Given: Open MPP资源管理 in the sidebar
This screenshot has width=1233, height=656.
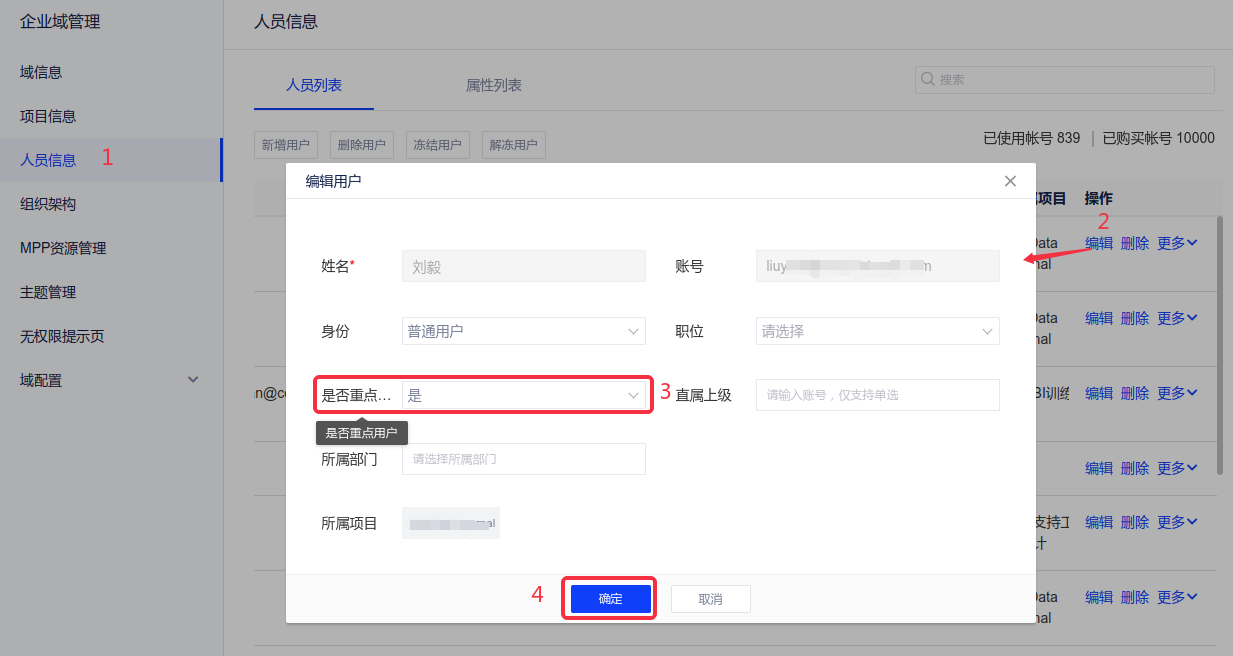Looking at the screenshot, I should pos(63,248).
